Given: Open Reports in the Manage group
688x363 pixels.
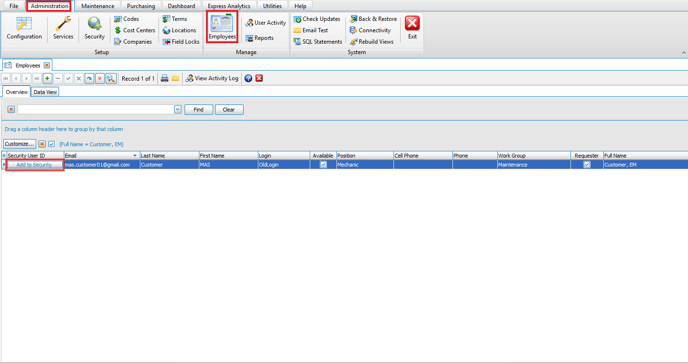Looking at the screenshot, I should [x=259, y=38].
